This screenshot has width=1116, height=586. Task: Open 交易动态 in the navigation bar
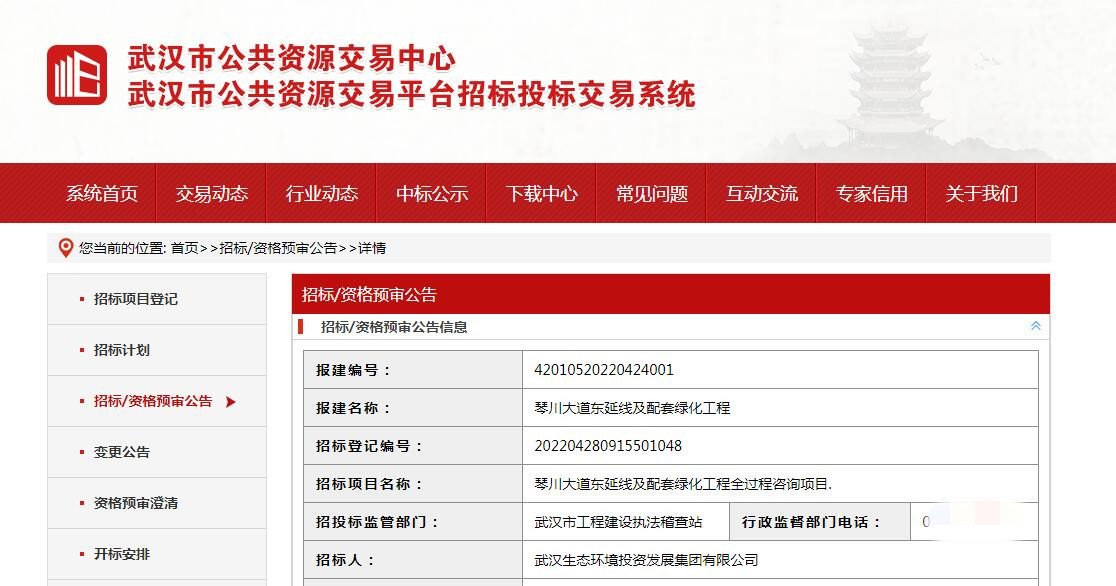click(211, 194)
